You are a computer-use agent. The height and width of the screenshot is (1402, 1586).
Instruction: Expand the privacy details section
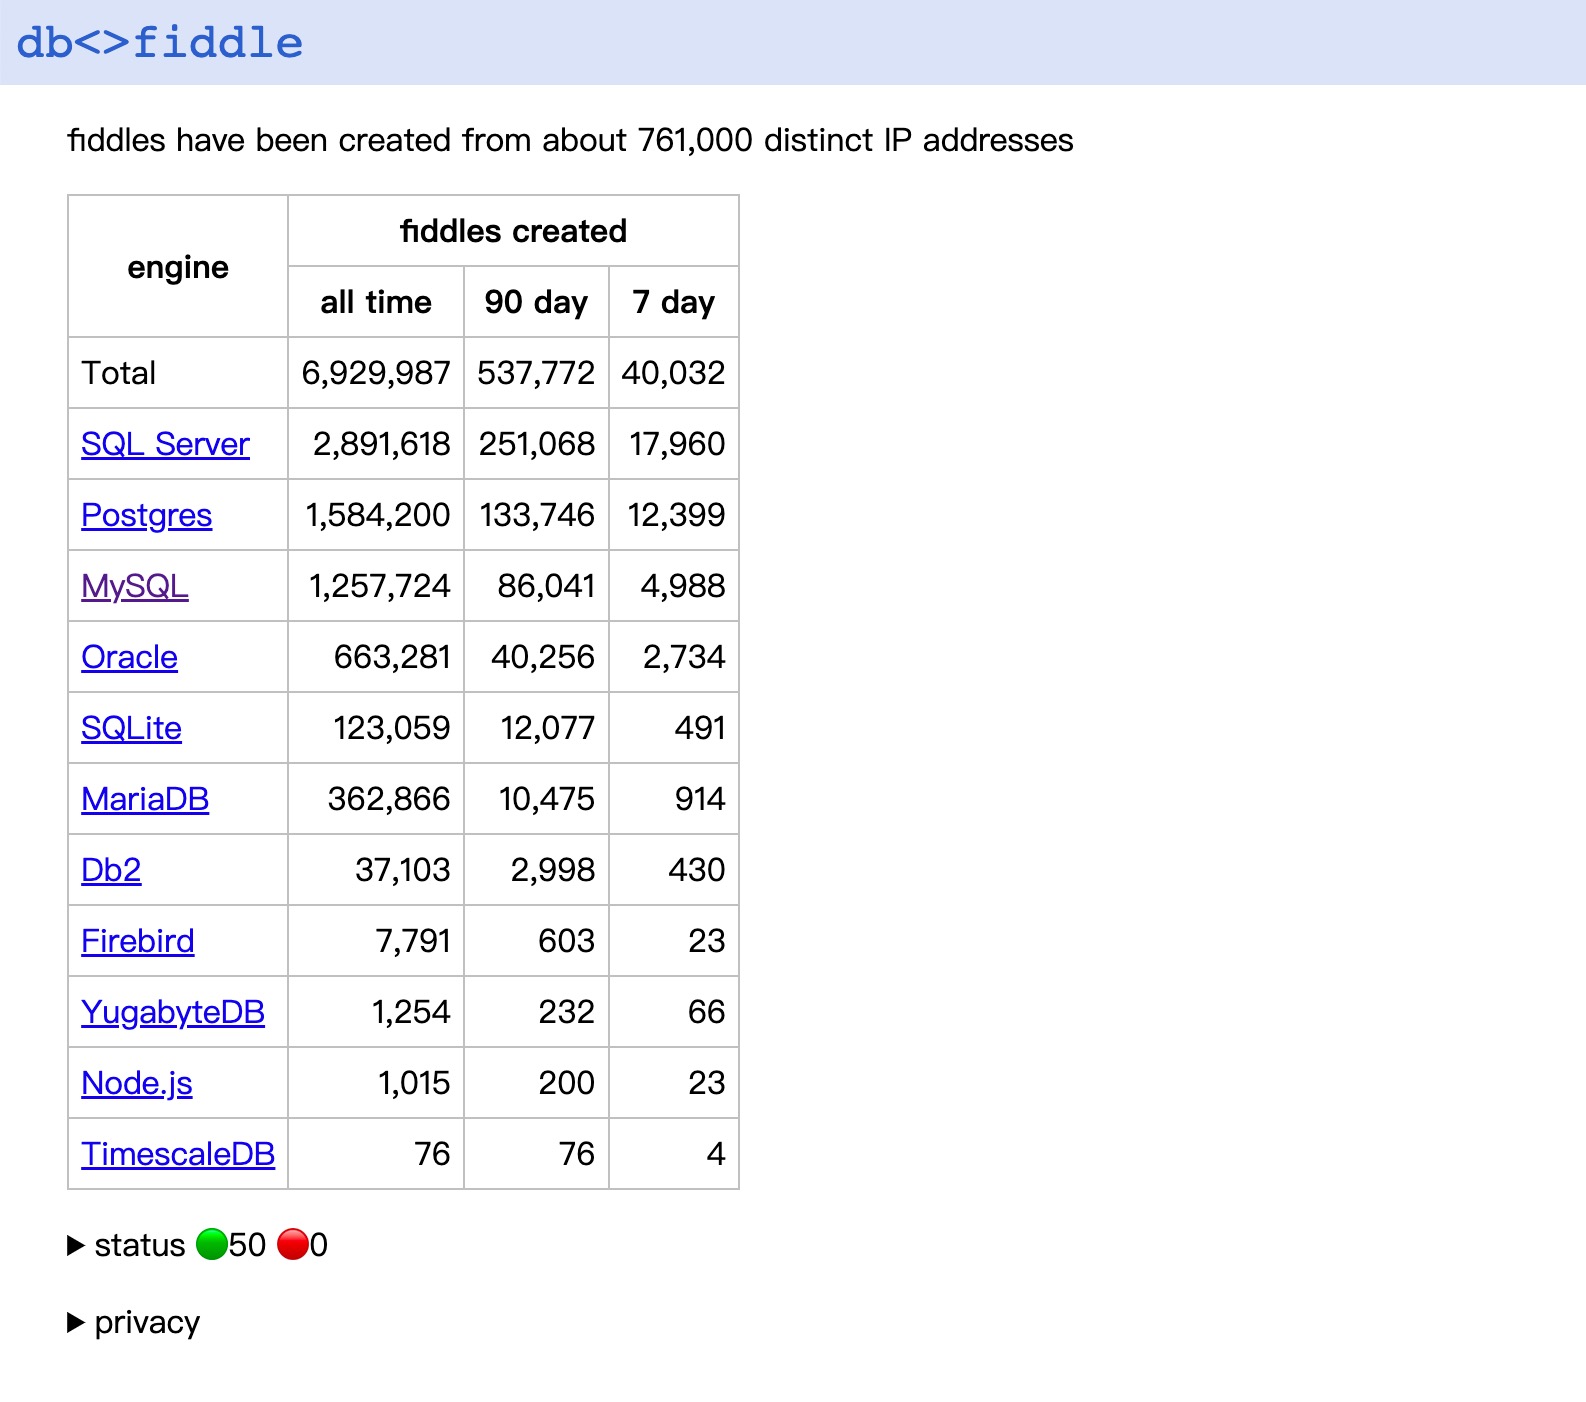click(x=134, y=1322)
